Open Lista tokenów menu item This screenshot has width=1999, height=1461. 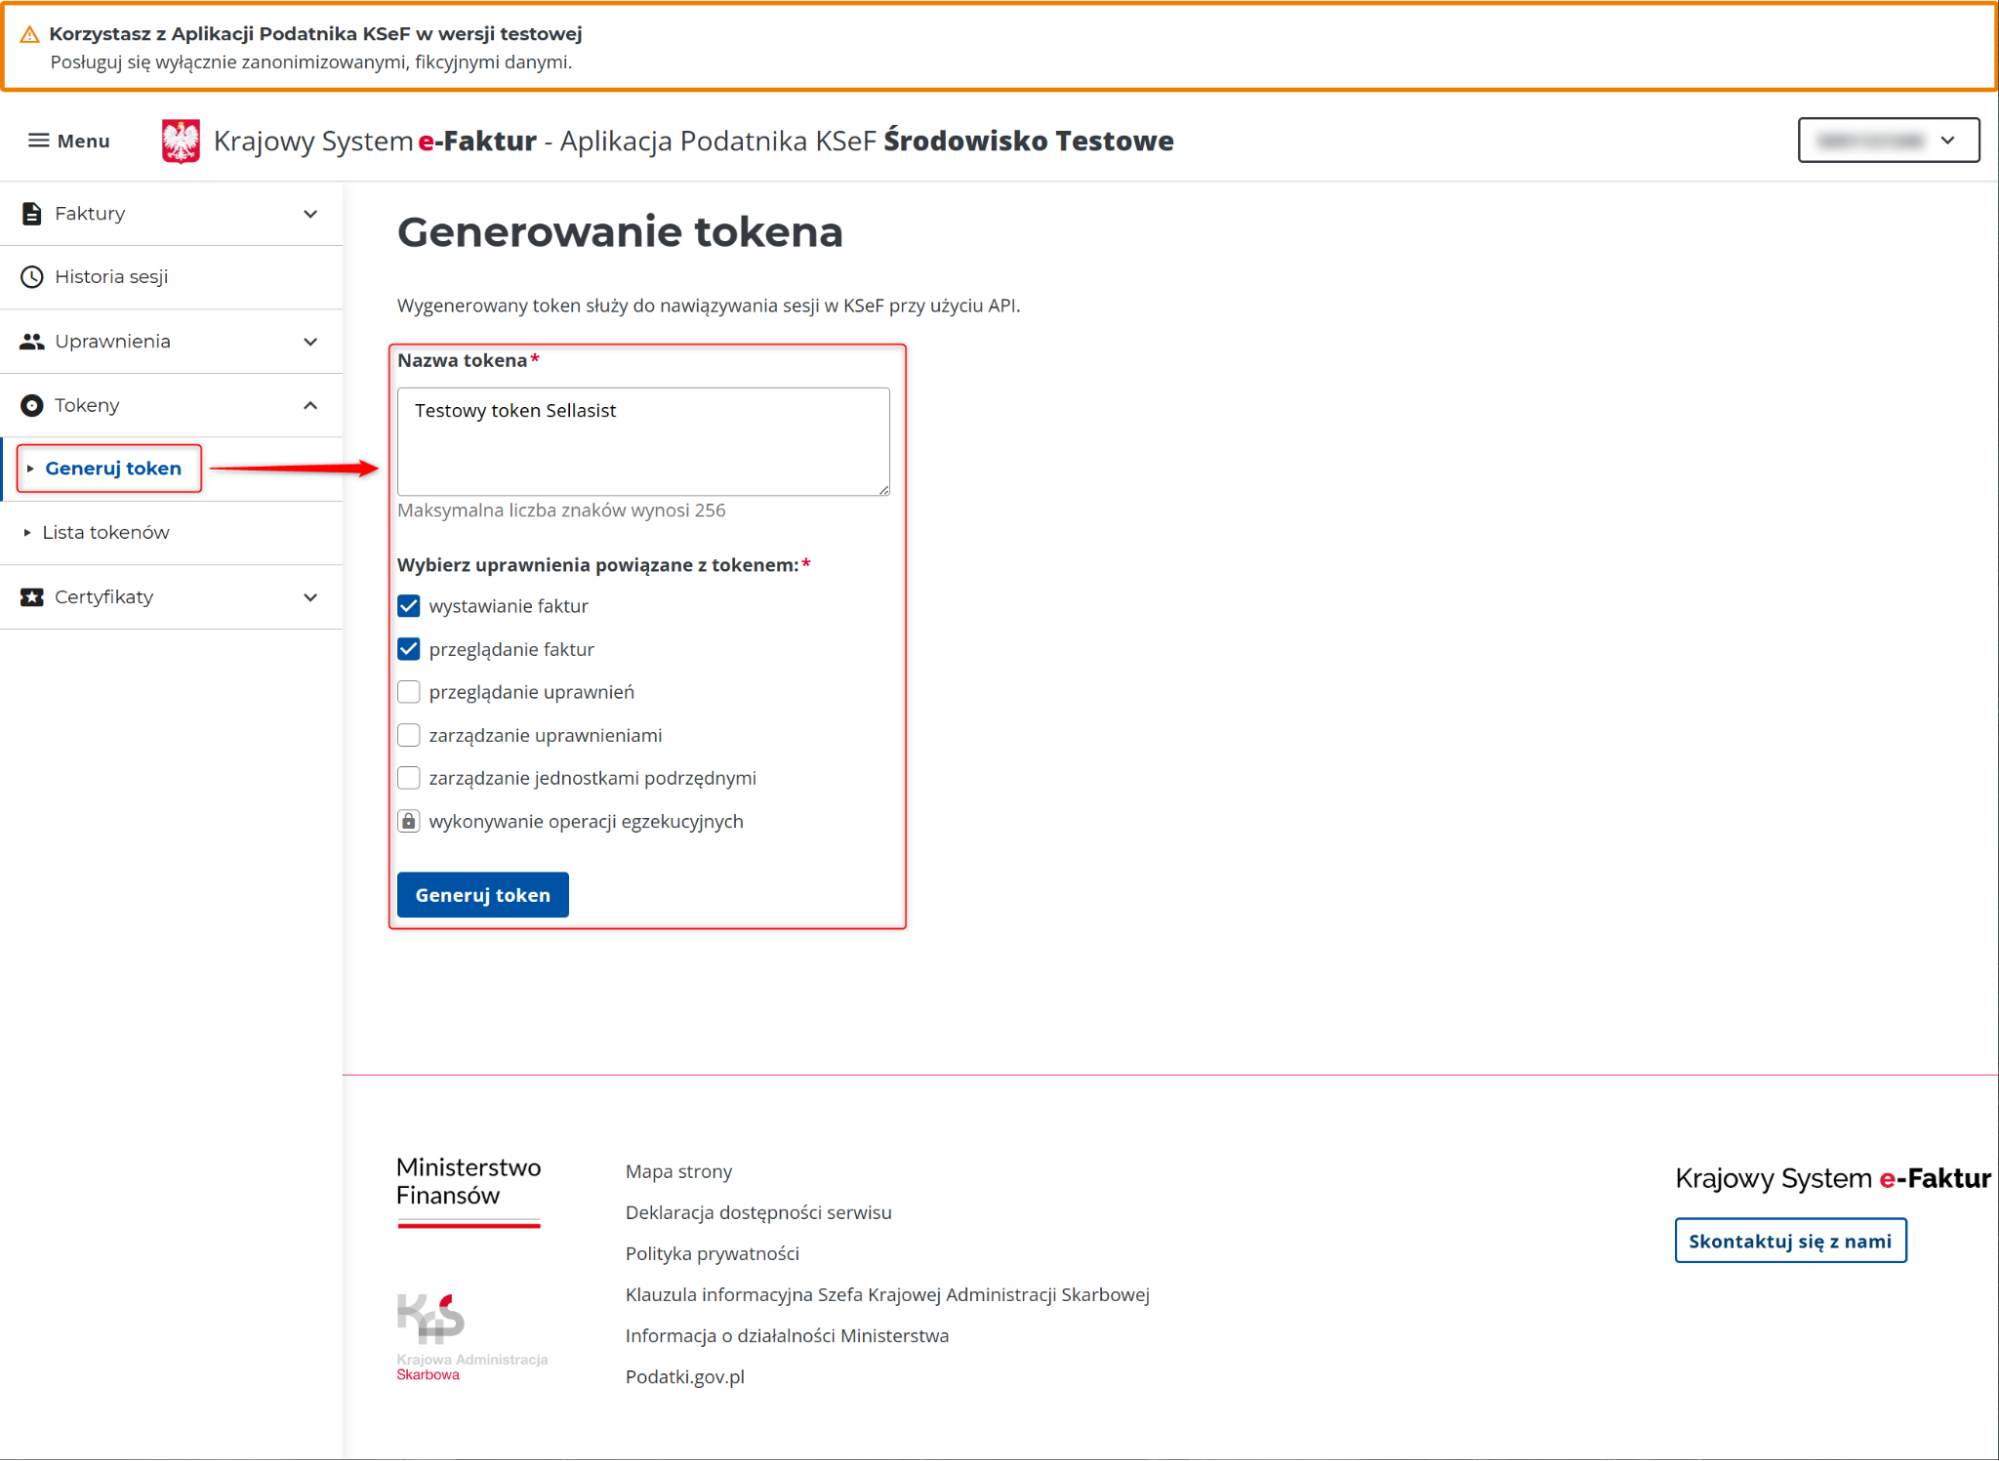pos(106,532)
